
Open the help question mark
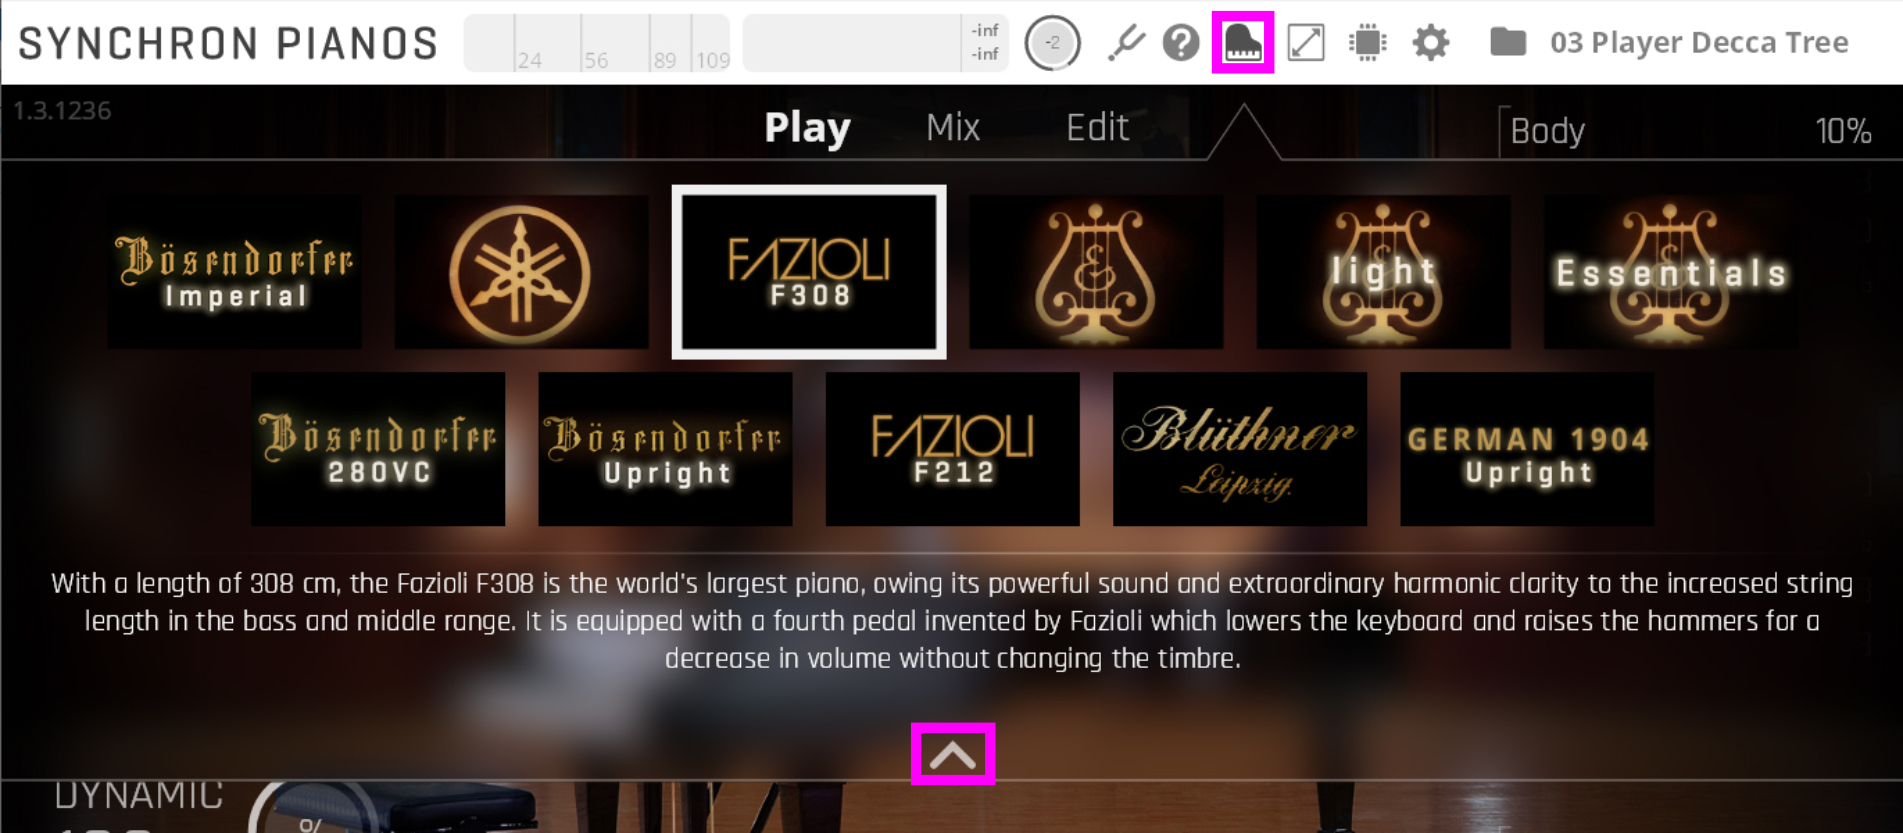(1181, 43)
